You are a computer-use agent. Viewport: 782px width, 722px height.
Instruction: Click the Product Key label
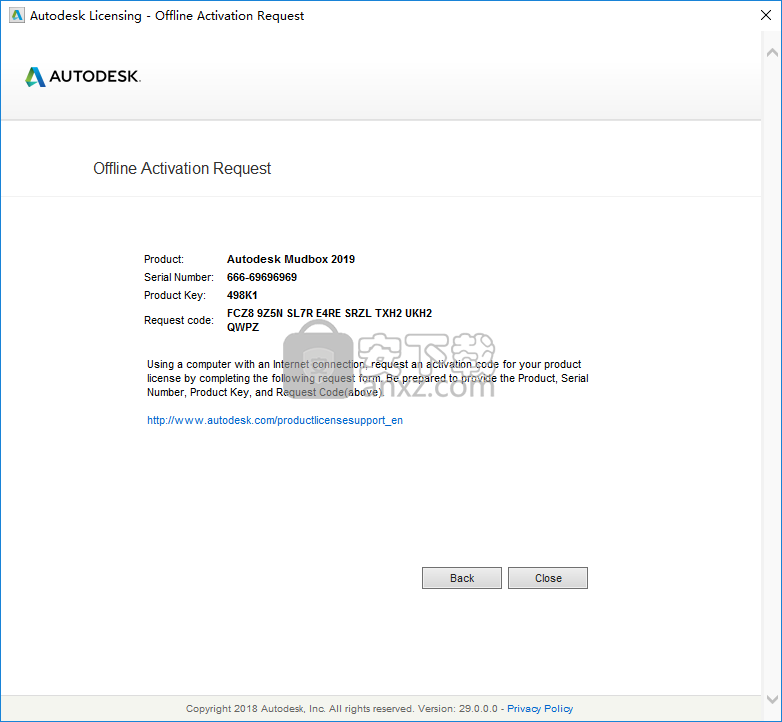click(175, 295)
